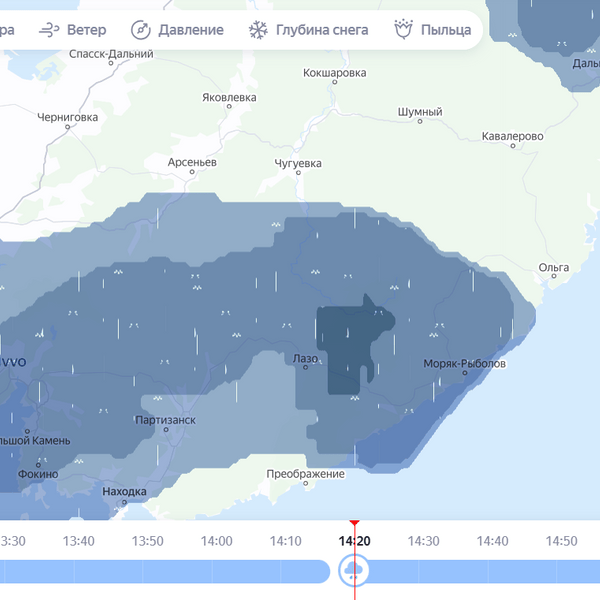Click the pollen flower icon

404,30
